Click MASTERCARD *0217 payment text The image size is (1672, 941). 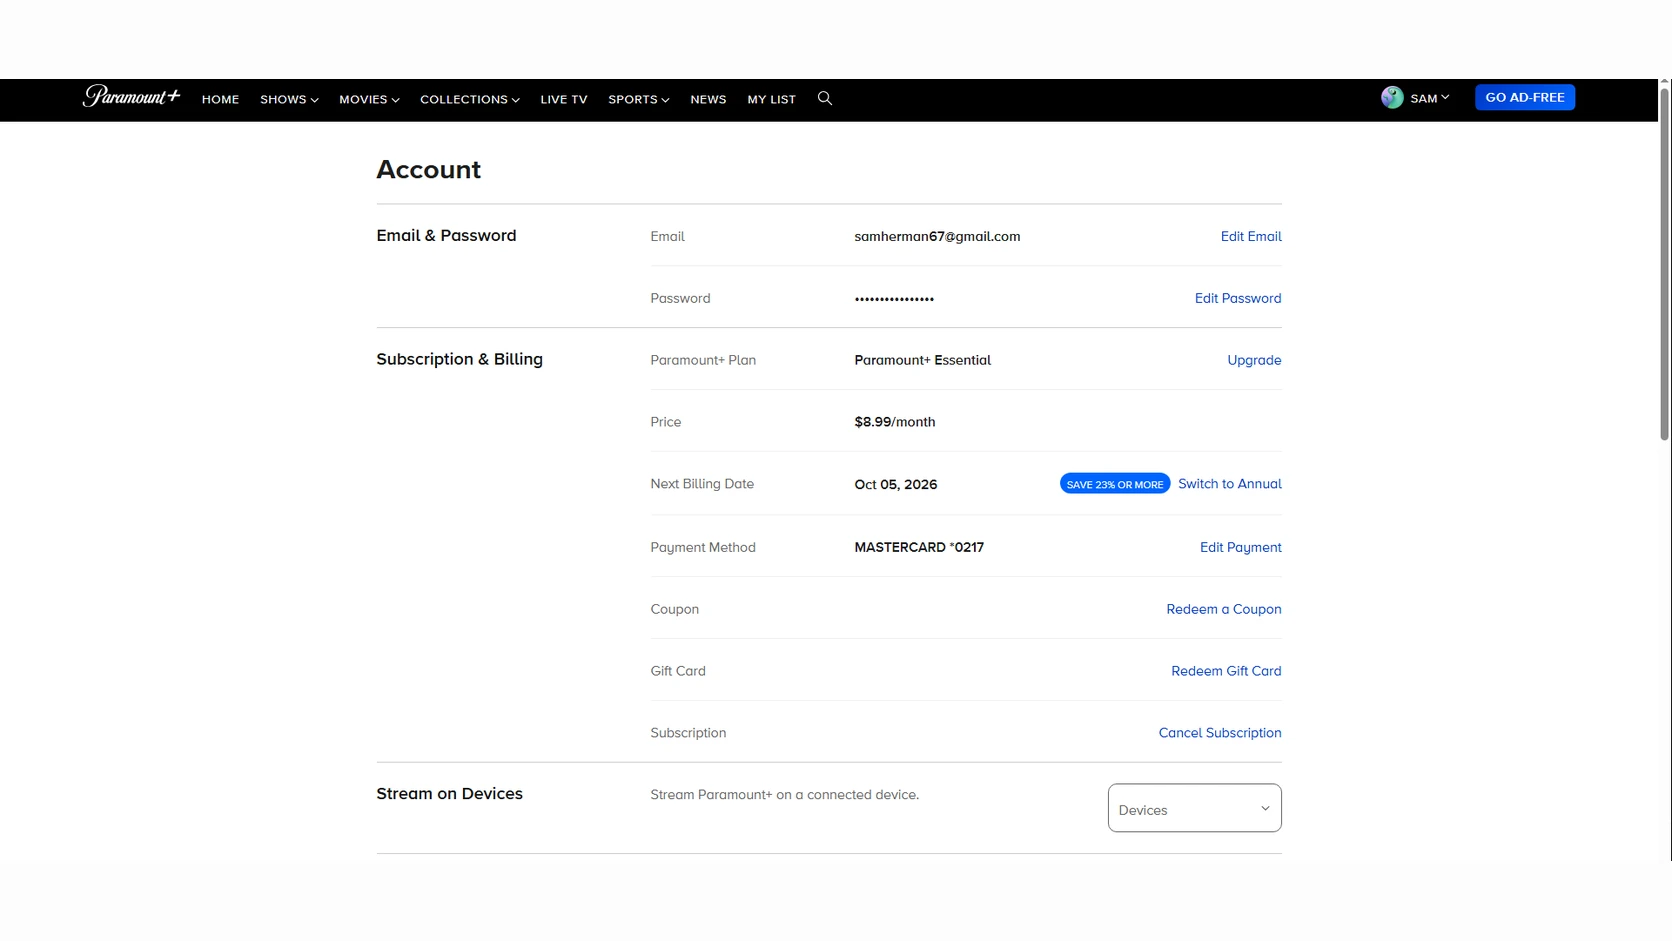click(x=919, y=547)
